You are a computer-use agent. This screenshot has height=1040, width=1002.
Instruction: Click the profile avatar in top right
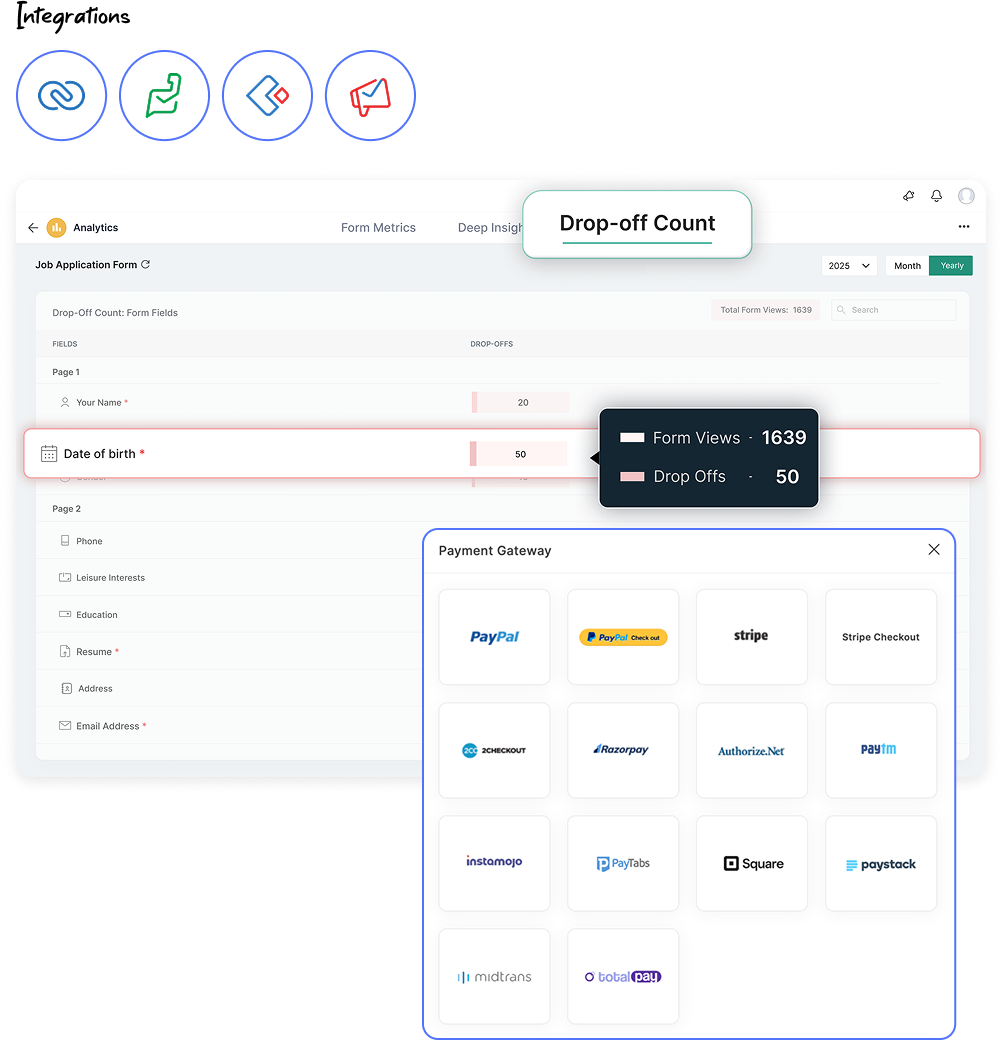(x=966, y=196)
